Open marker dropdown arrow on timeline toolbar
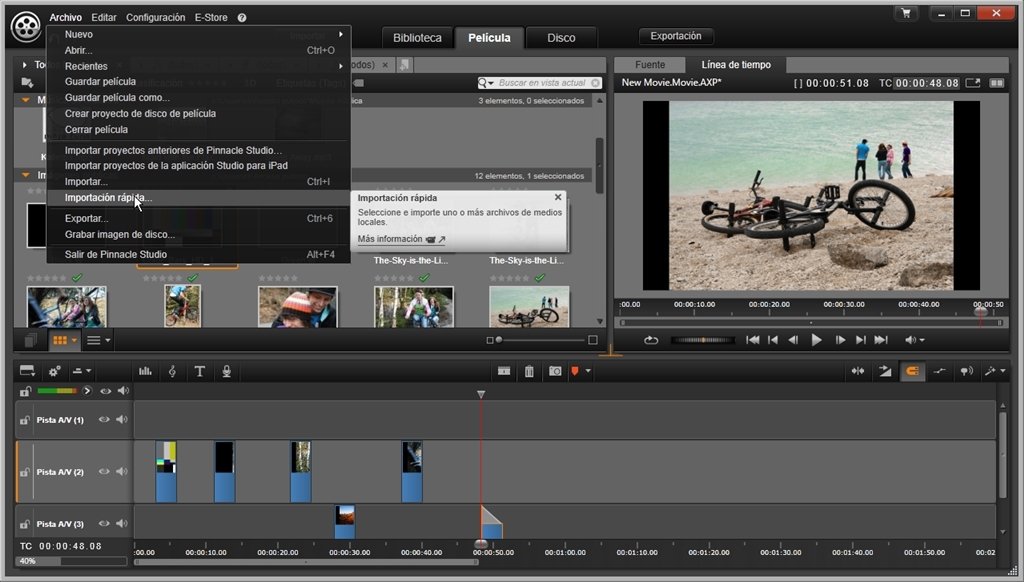Screen dimensions: 1024x582 [588, 371]
